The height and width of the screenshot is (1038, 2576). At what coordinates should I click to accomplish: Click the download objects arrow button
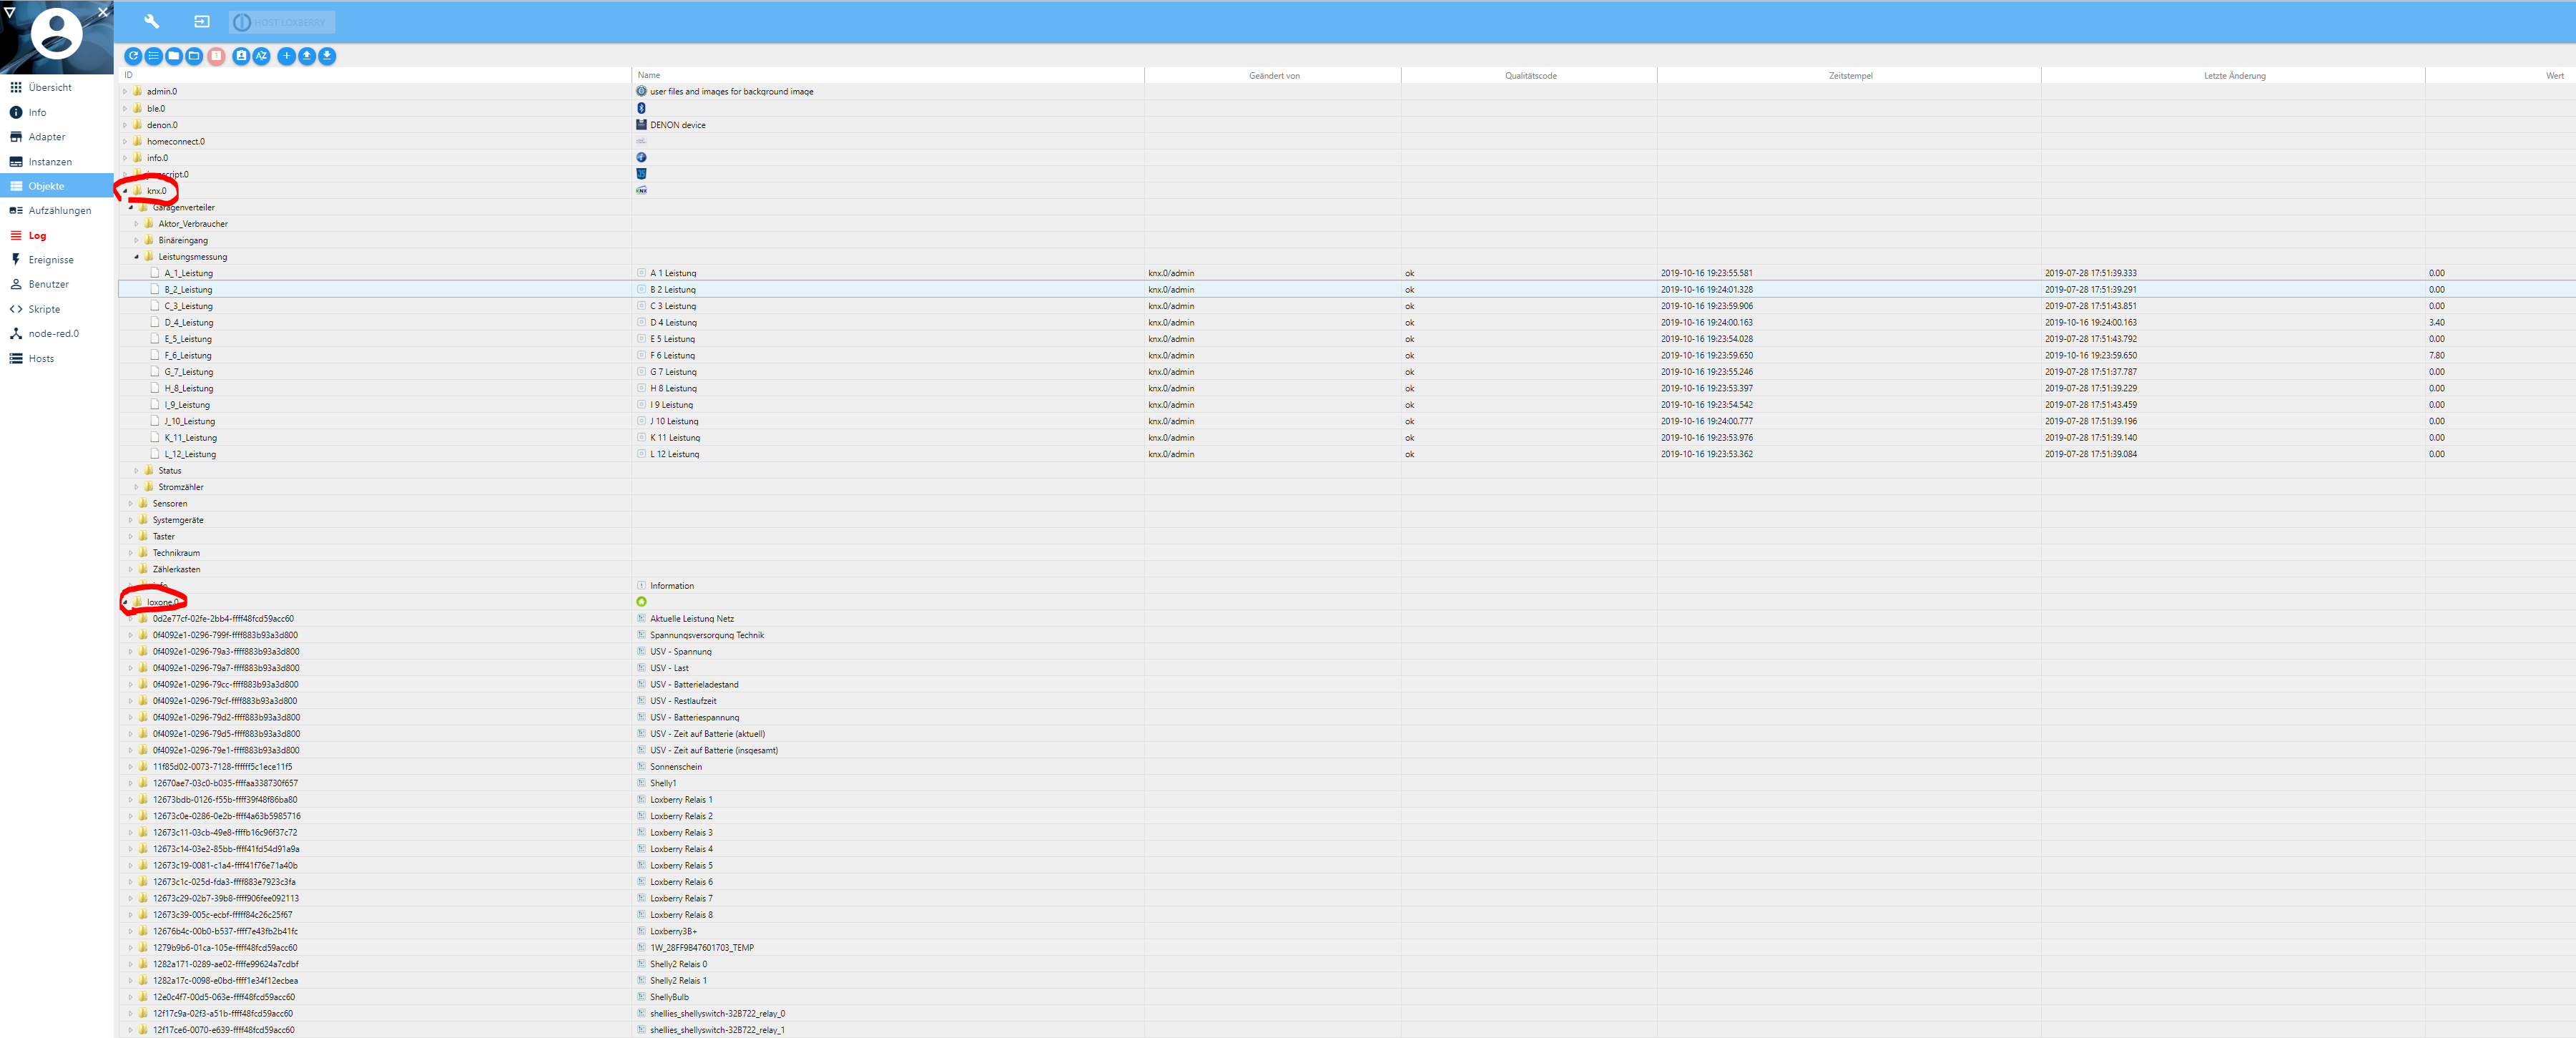327,56
